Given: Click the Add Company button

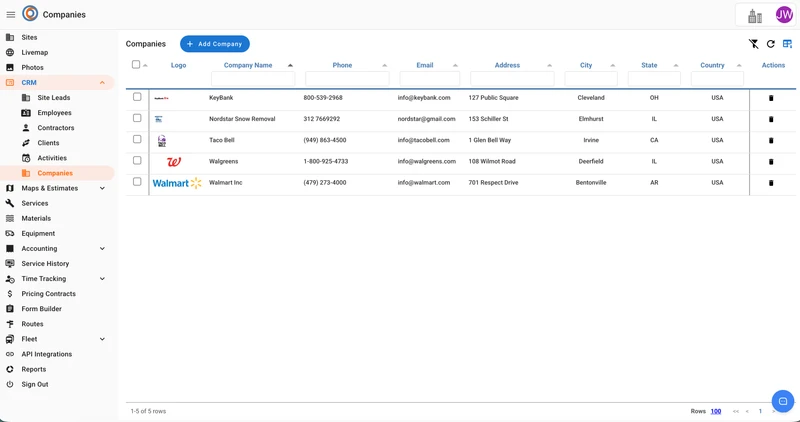Looking at the screenshot, I should point(215,44).
